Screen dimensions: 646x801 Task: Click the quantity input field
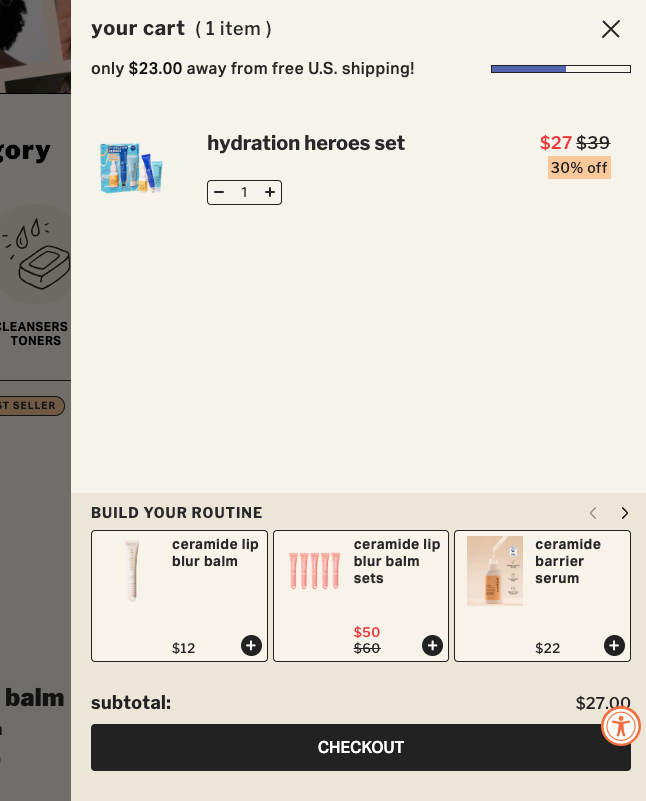(x=244, y=192)
